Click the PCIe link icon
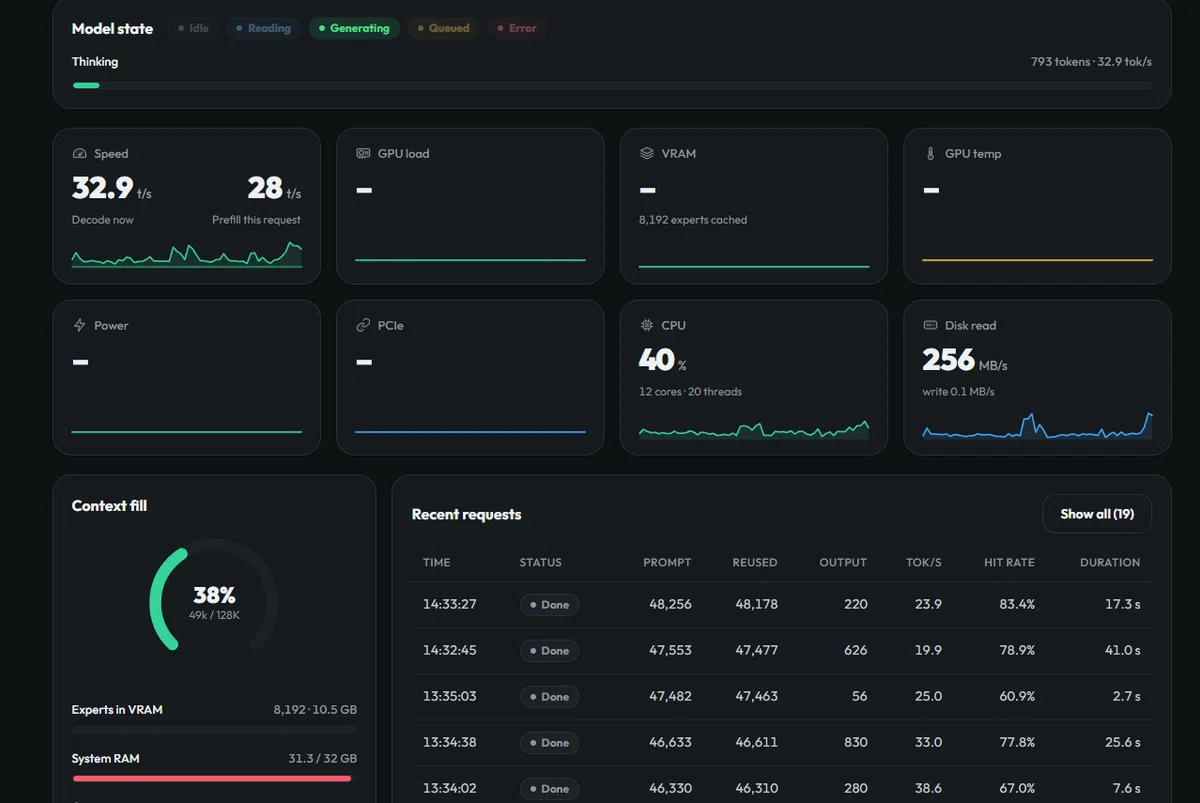This screenshot has height=803, width=1200. (364, 326)
